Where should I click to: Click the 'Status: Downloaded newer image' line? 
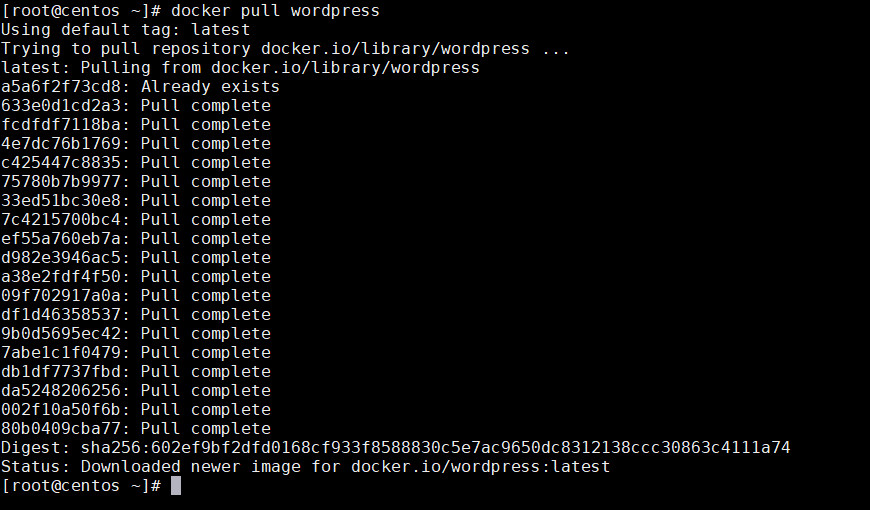[305, 467]
